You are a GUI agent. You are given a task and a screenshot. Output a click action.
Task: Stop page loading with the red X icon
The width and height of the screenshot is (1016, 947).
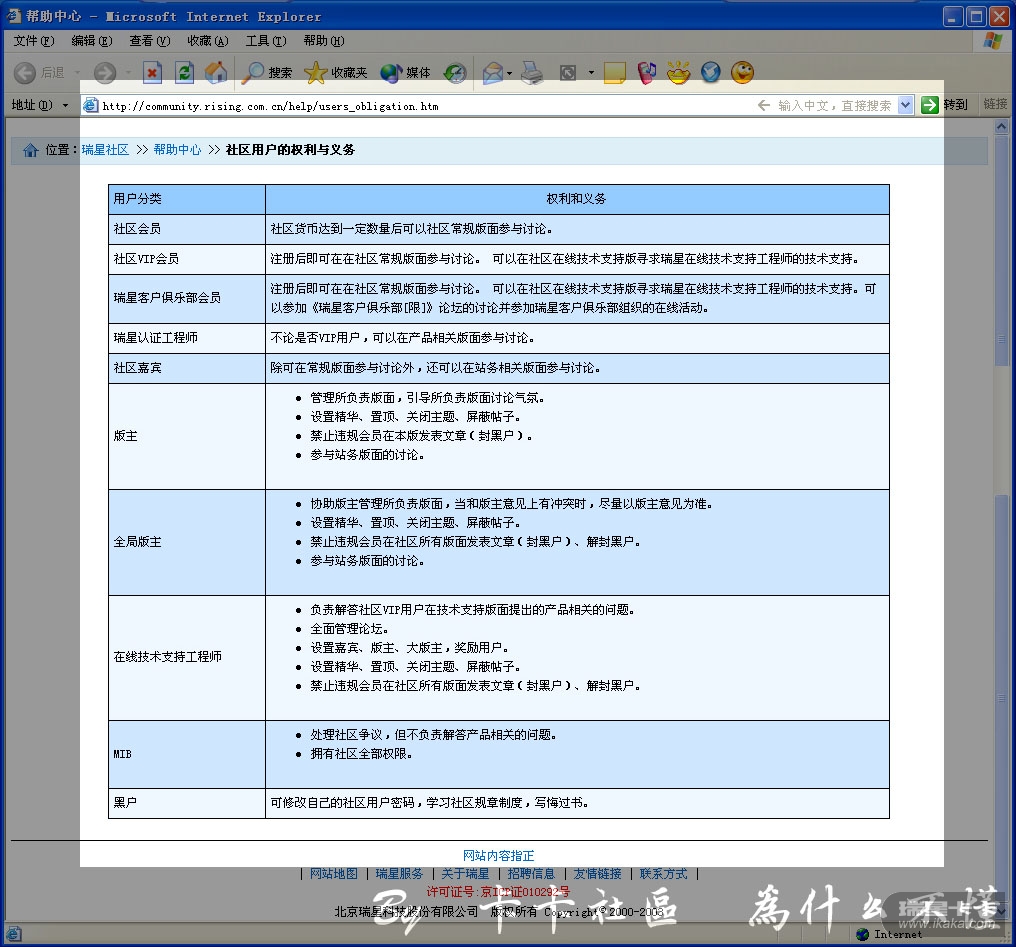click(152, 73)
